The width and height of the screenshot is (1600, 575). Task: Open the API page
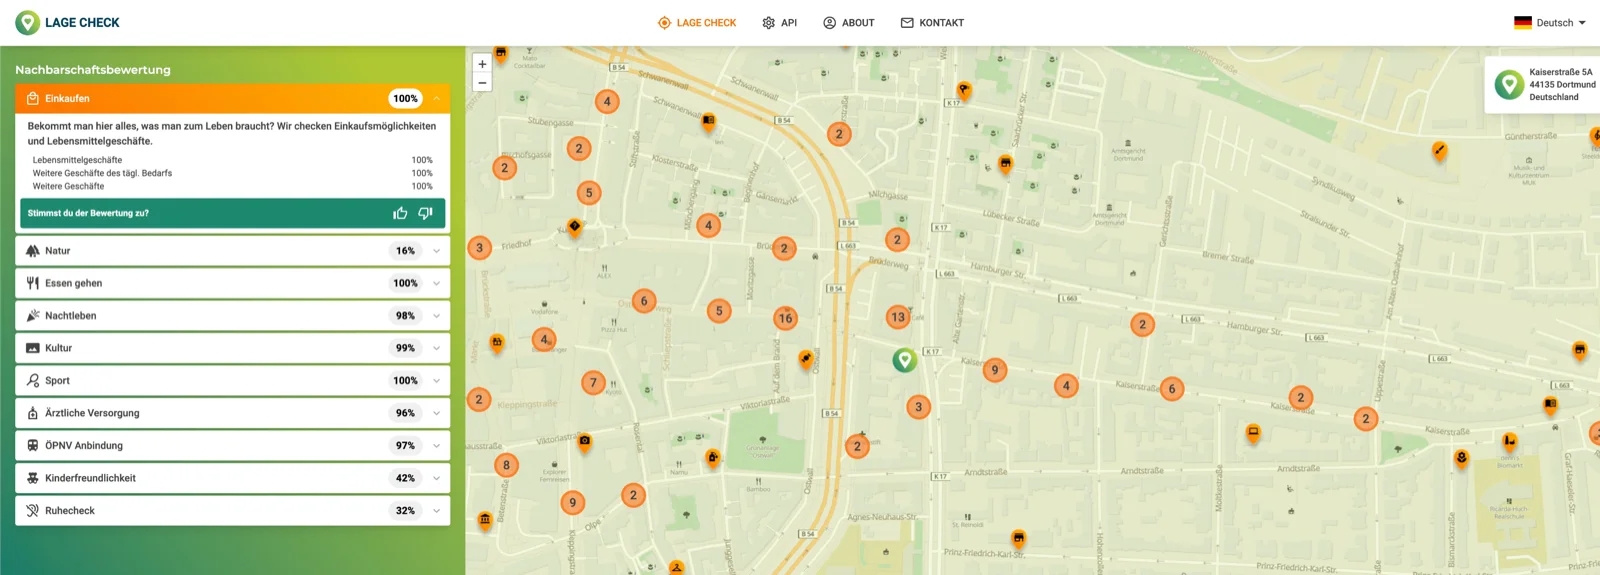(x=780, y=22)
